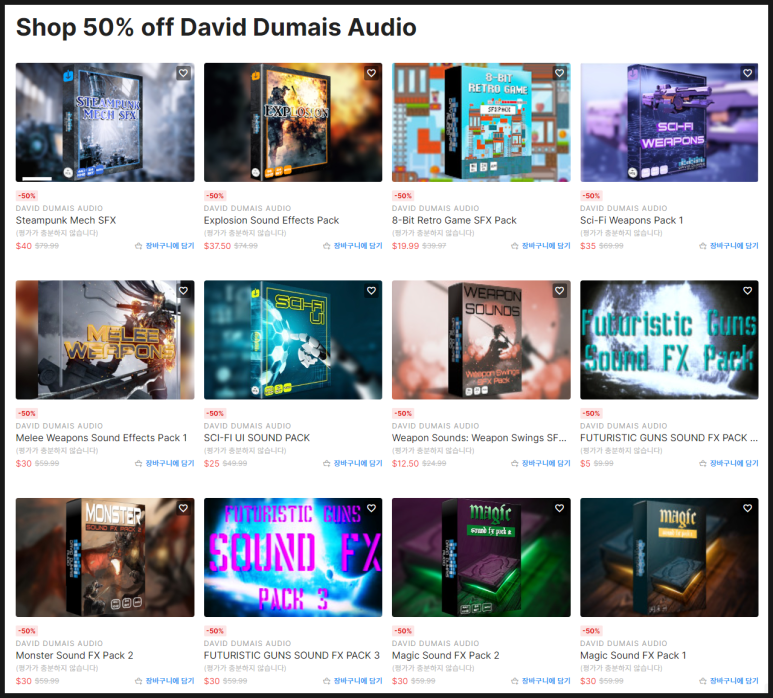Add Melee Weapons Sound Effects Pack 1 to cart
The height and width of the screenshot is (698, 773).
165,463
